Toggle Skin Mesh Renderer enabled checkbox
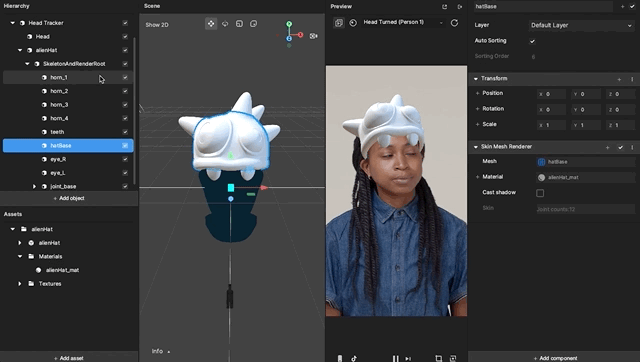 [x=620, y=147]
